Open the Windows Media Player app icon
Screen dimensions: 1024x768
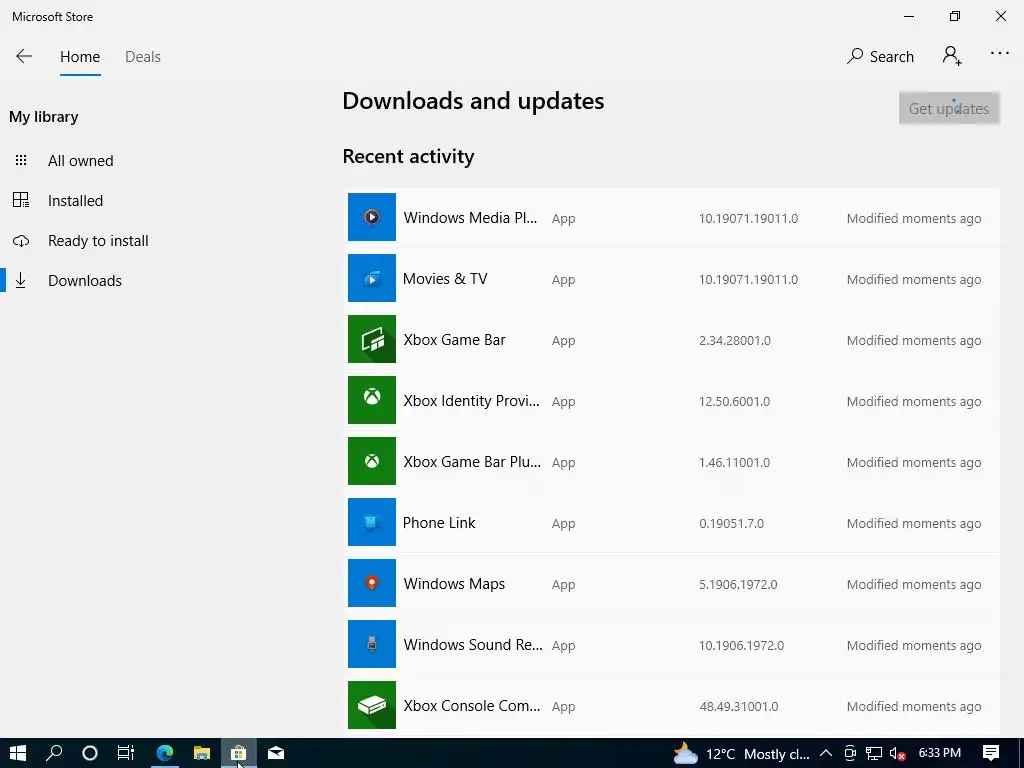coord(372,217)
